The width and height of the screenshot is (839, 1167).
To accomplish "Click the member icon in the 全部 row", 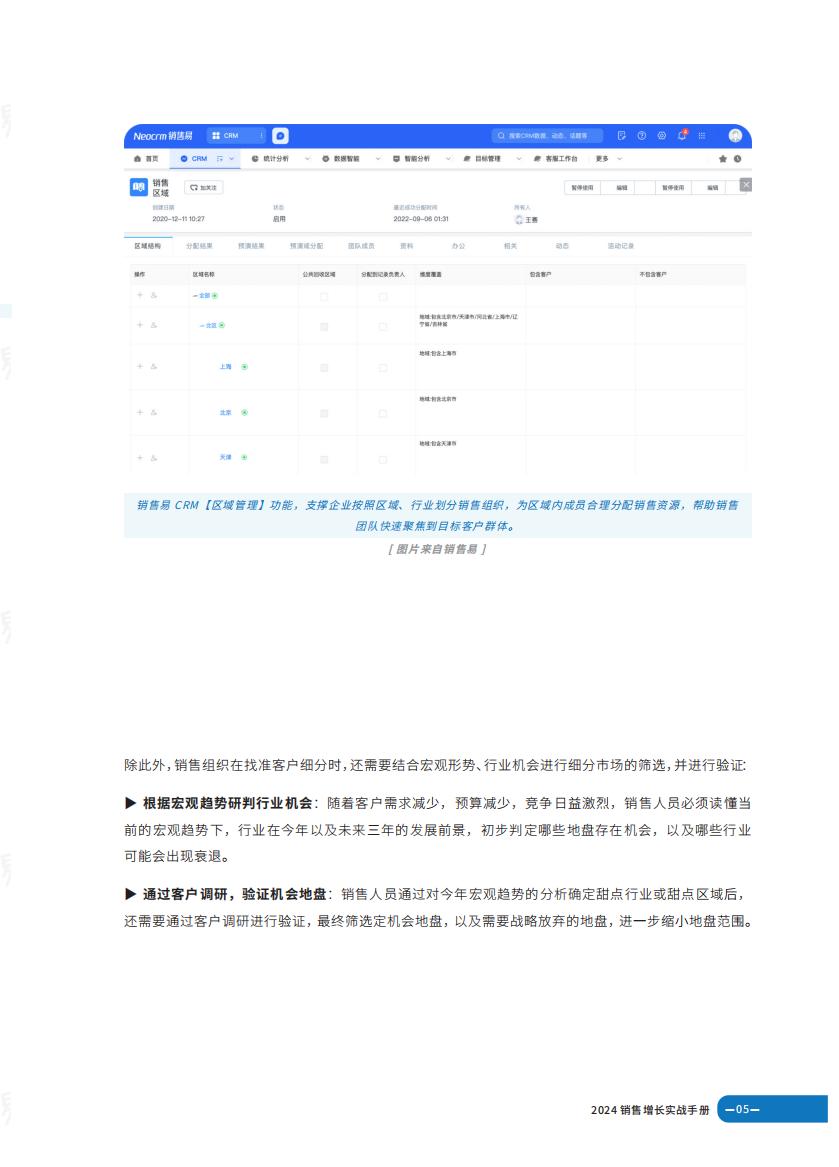I will (x=154, y=295).
